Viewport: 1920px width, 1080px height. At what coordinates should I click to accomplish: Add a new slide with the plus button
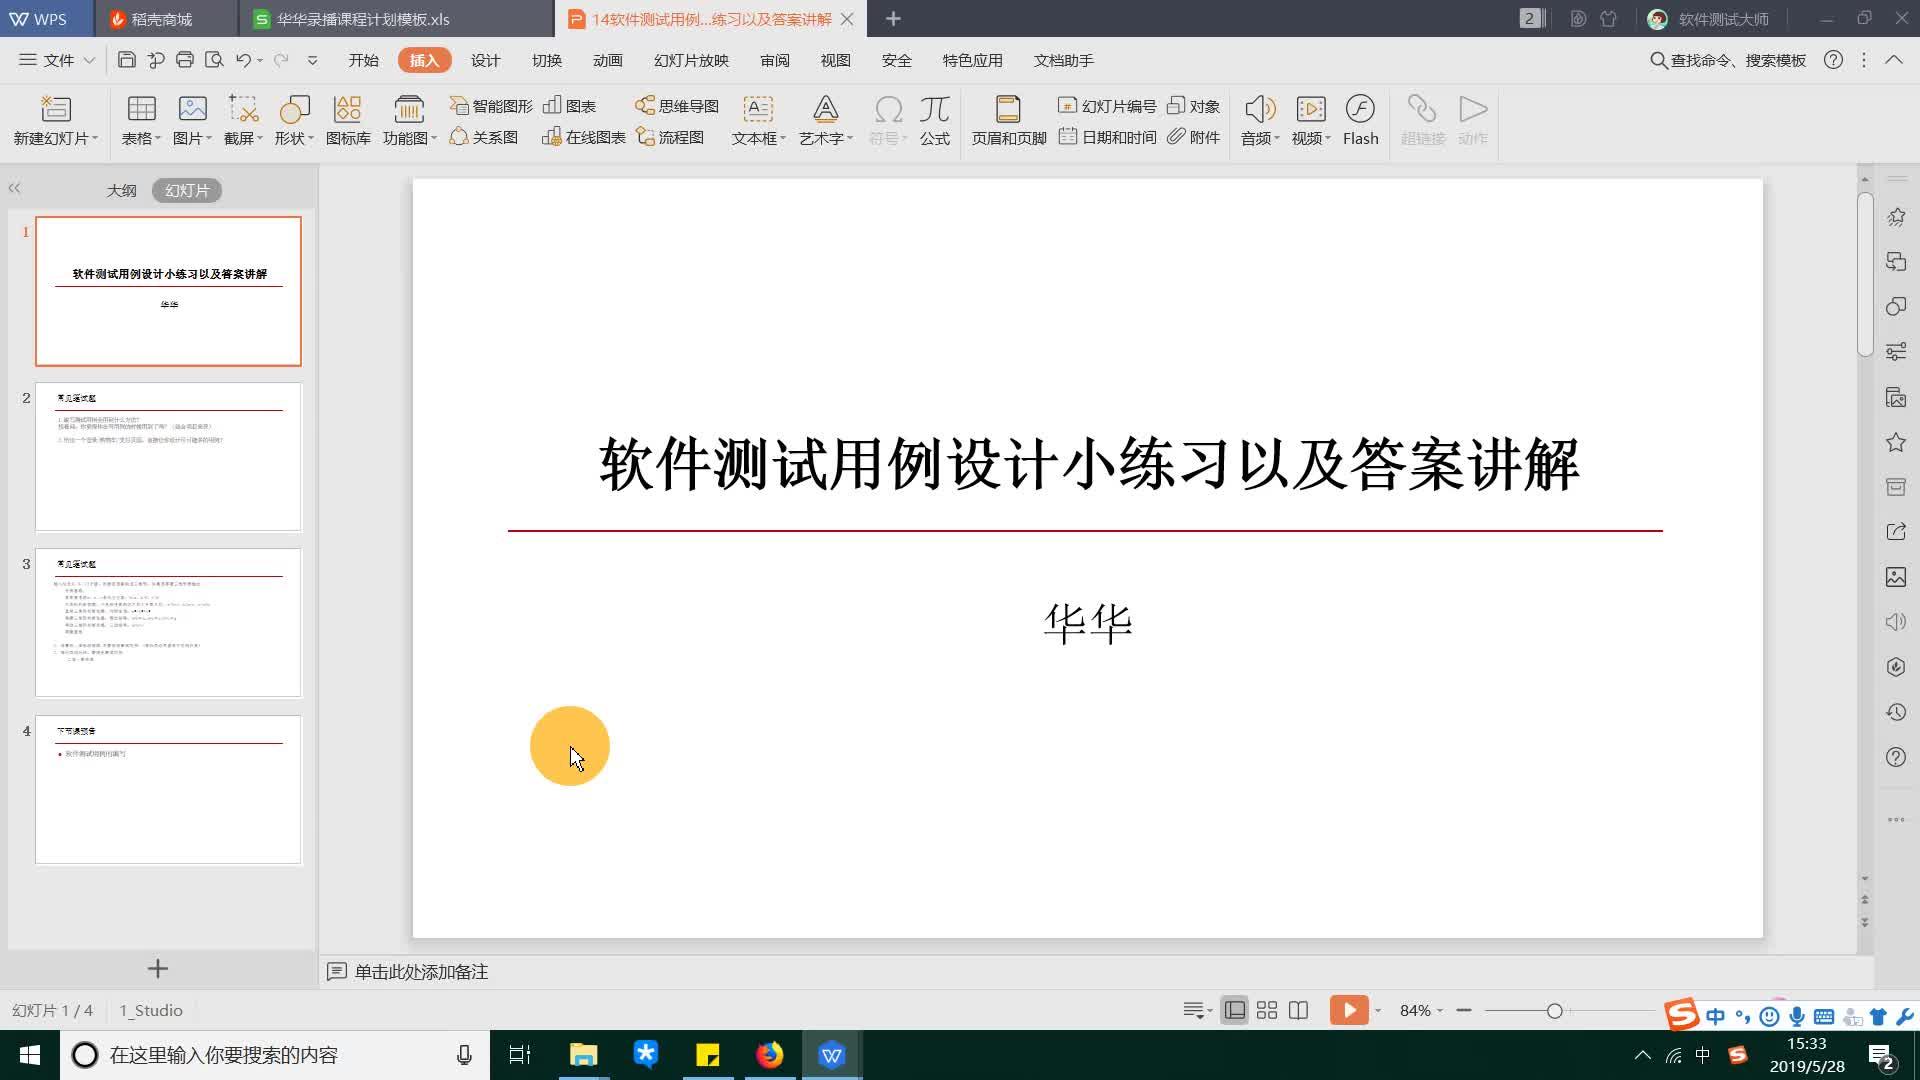[x=157, y=968]
